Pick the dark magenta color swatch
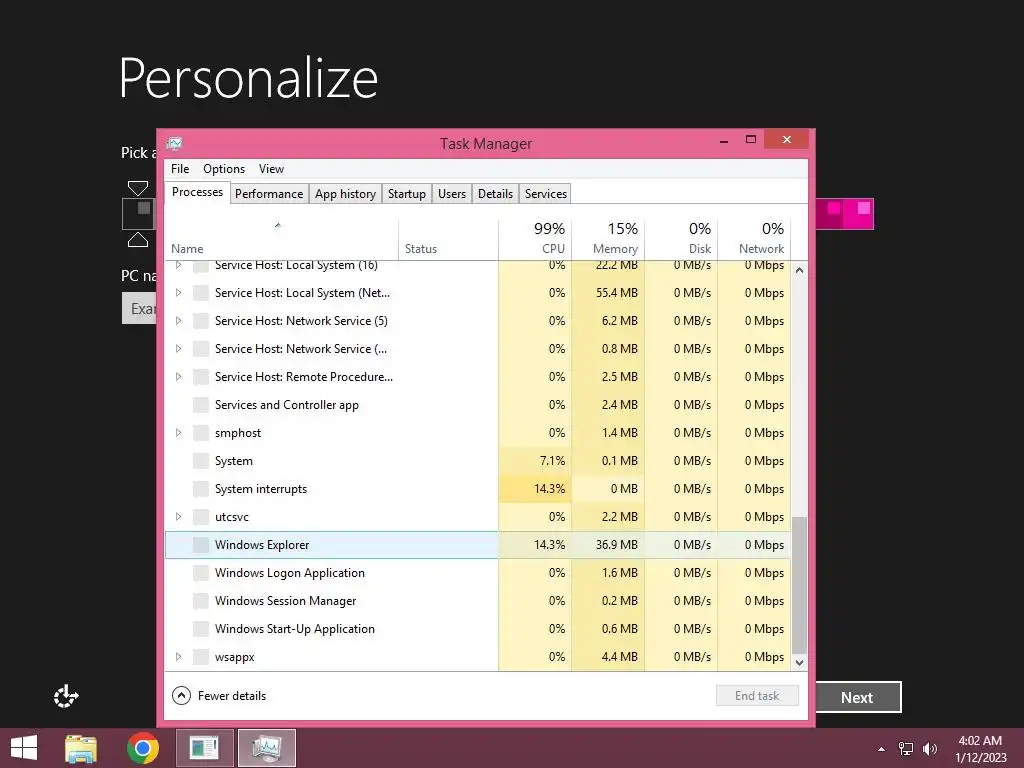This screenshot has width=1024, height=768. [829, 214]
